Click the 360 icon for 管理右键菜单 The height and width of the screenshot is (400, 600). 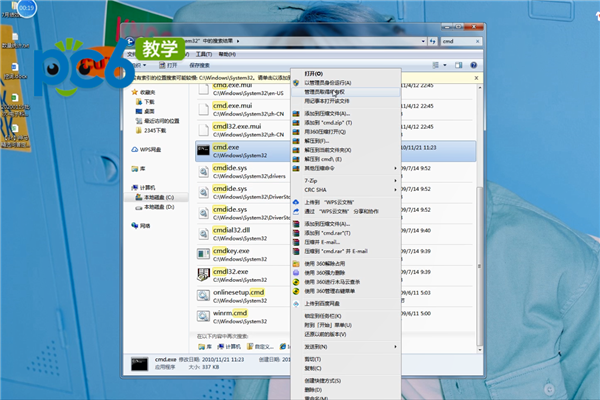pos(296,291)
